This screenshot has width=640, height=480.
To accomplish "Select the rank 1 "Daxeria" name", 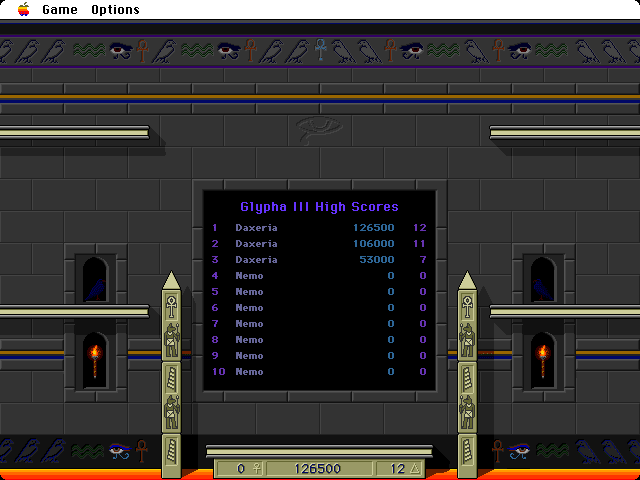I will [256, 227].
